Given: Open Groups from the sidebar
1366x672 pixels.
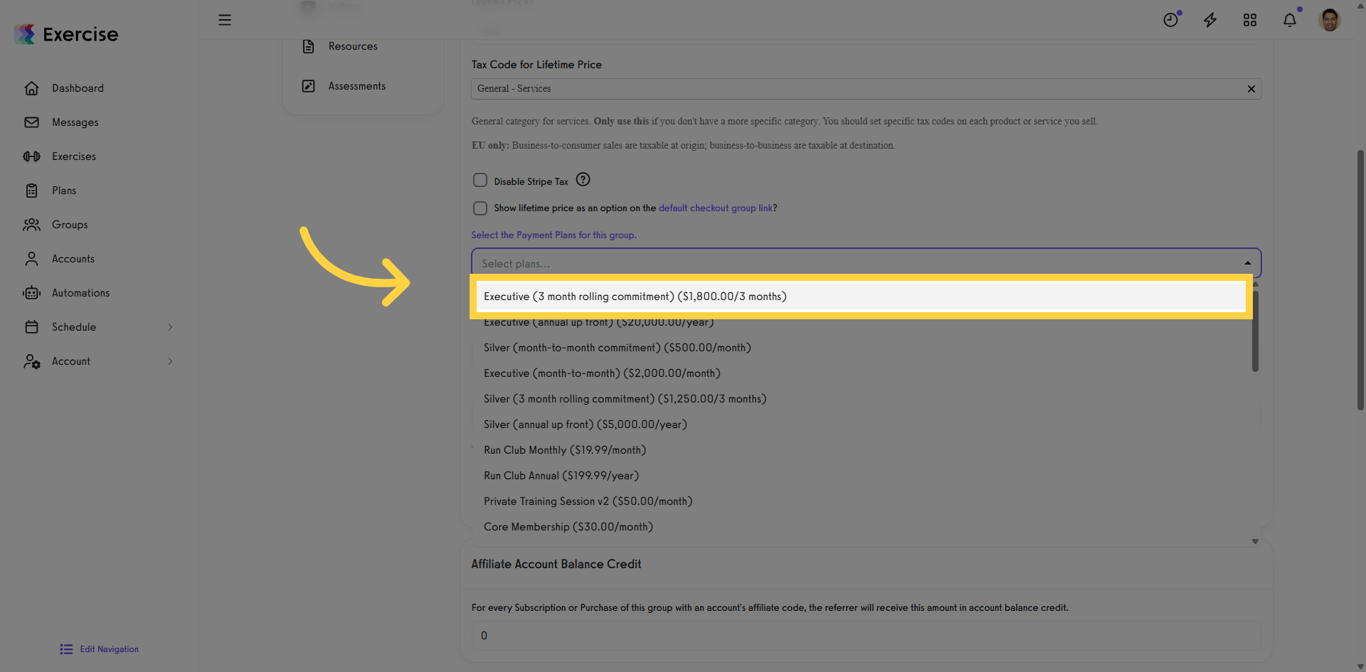Looking at the screenshot, I should [68, 224].
